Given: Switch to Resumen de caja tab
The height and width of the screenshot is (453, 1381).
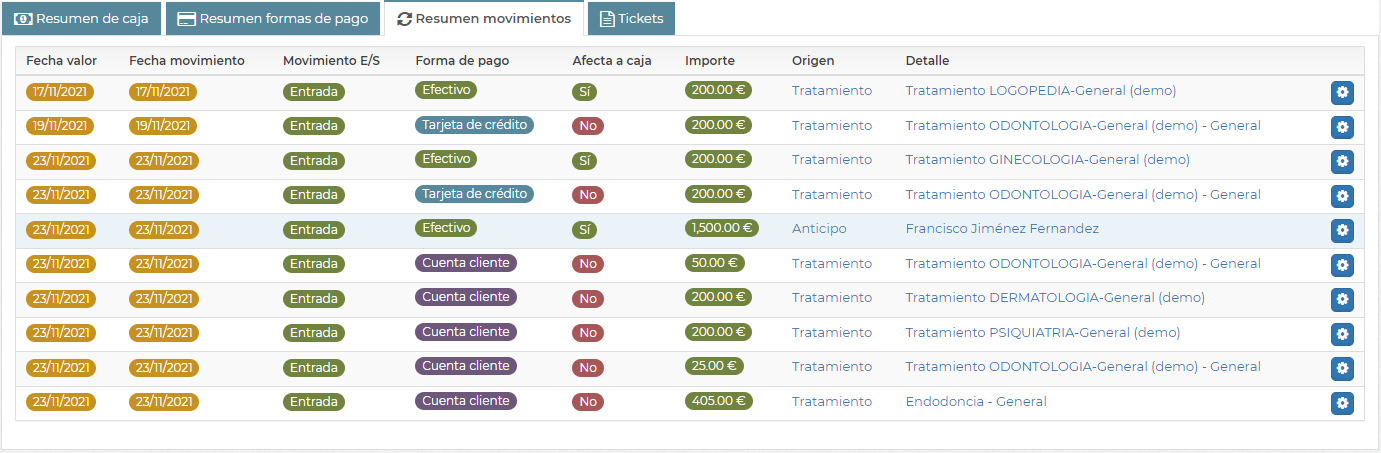Looking at the screenshot, I should click(x=81, y=19).
